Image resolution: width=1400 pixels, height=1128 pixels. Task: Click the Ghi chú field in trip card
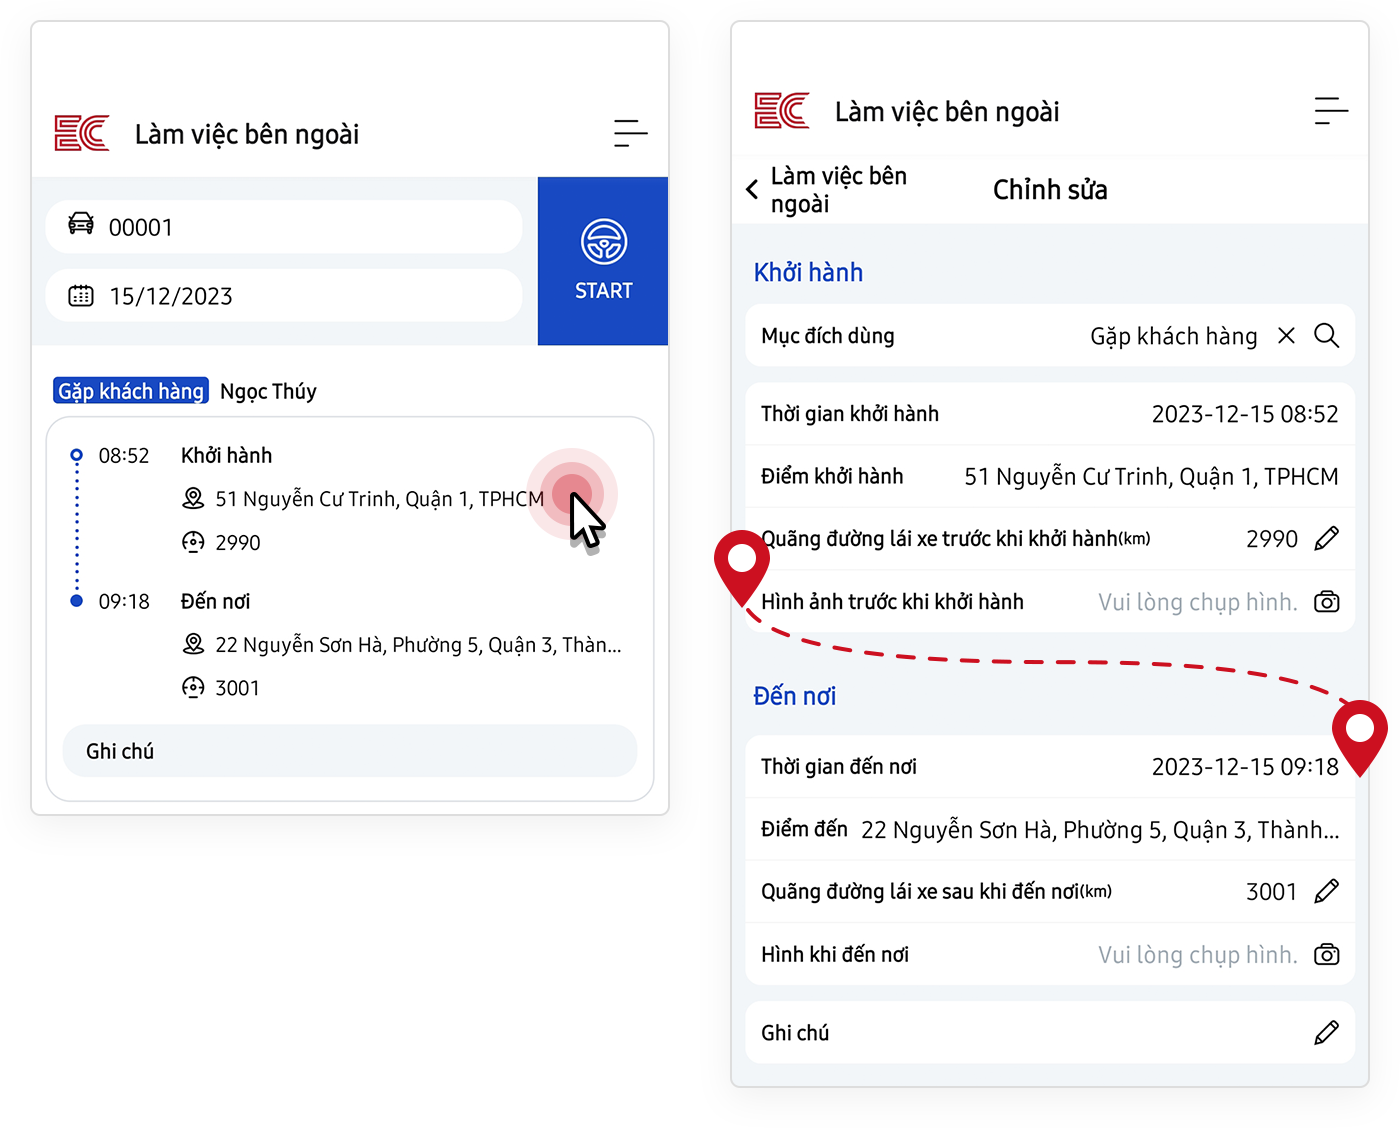[349, 751]
